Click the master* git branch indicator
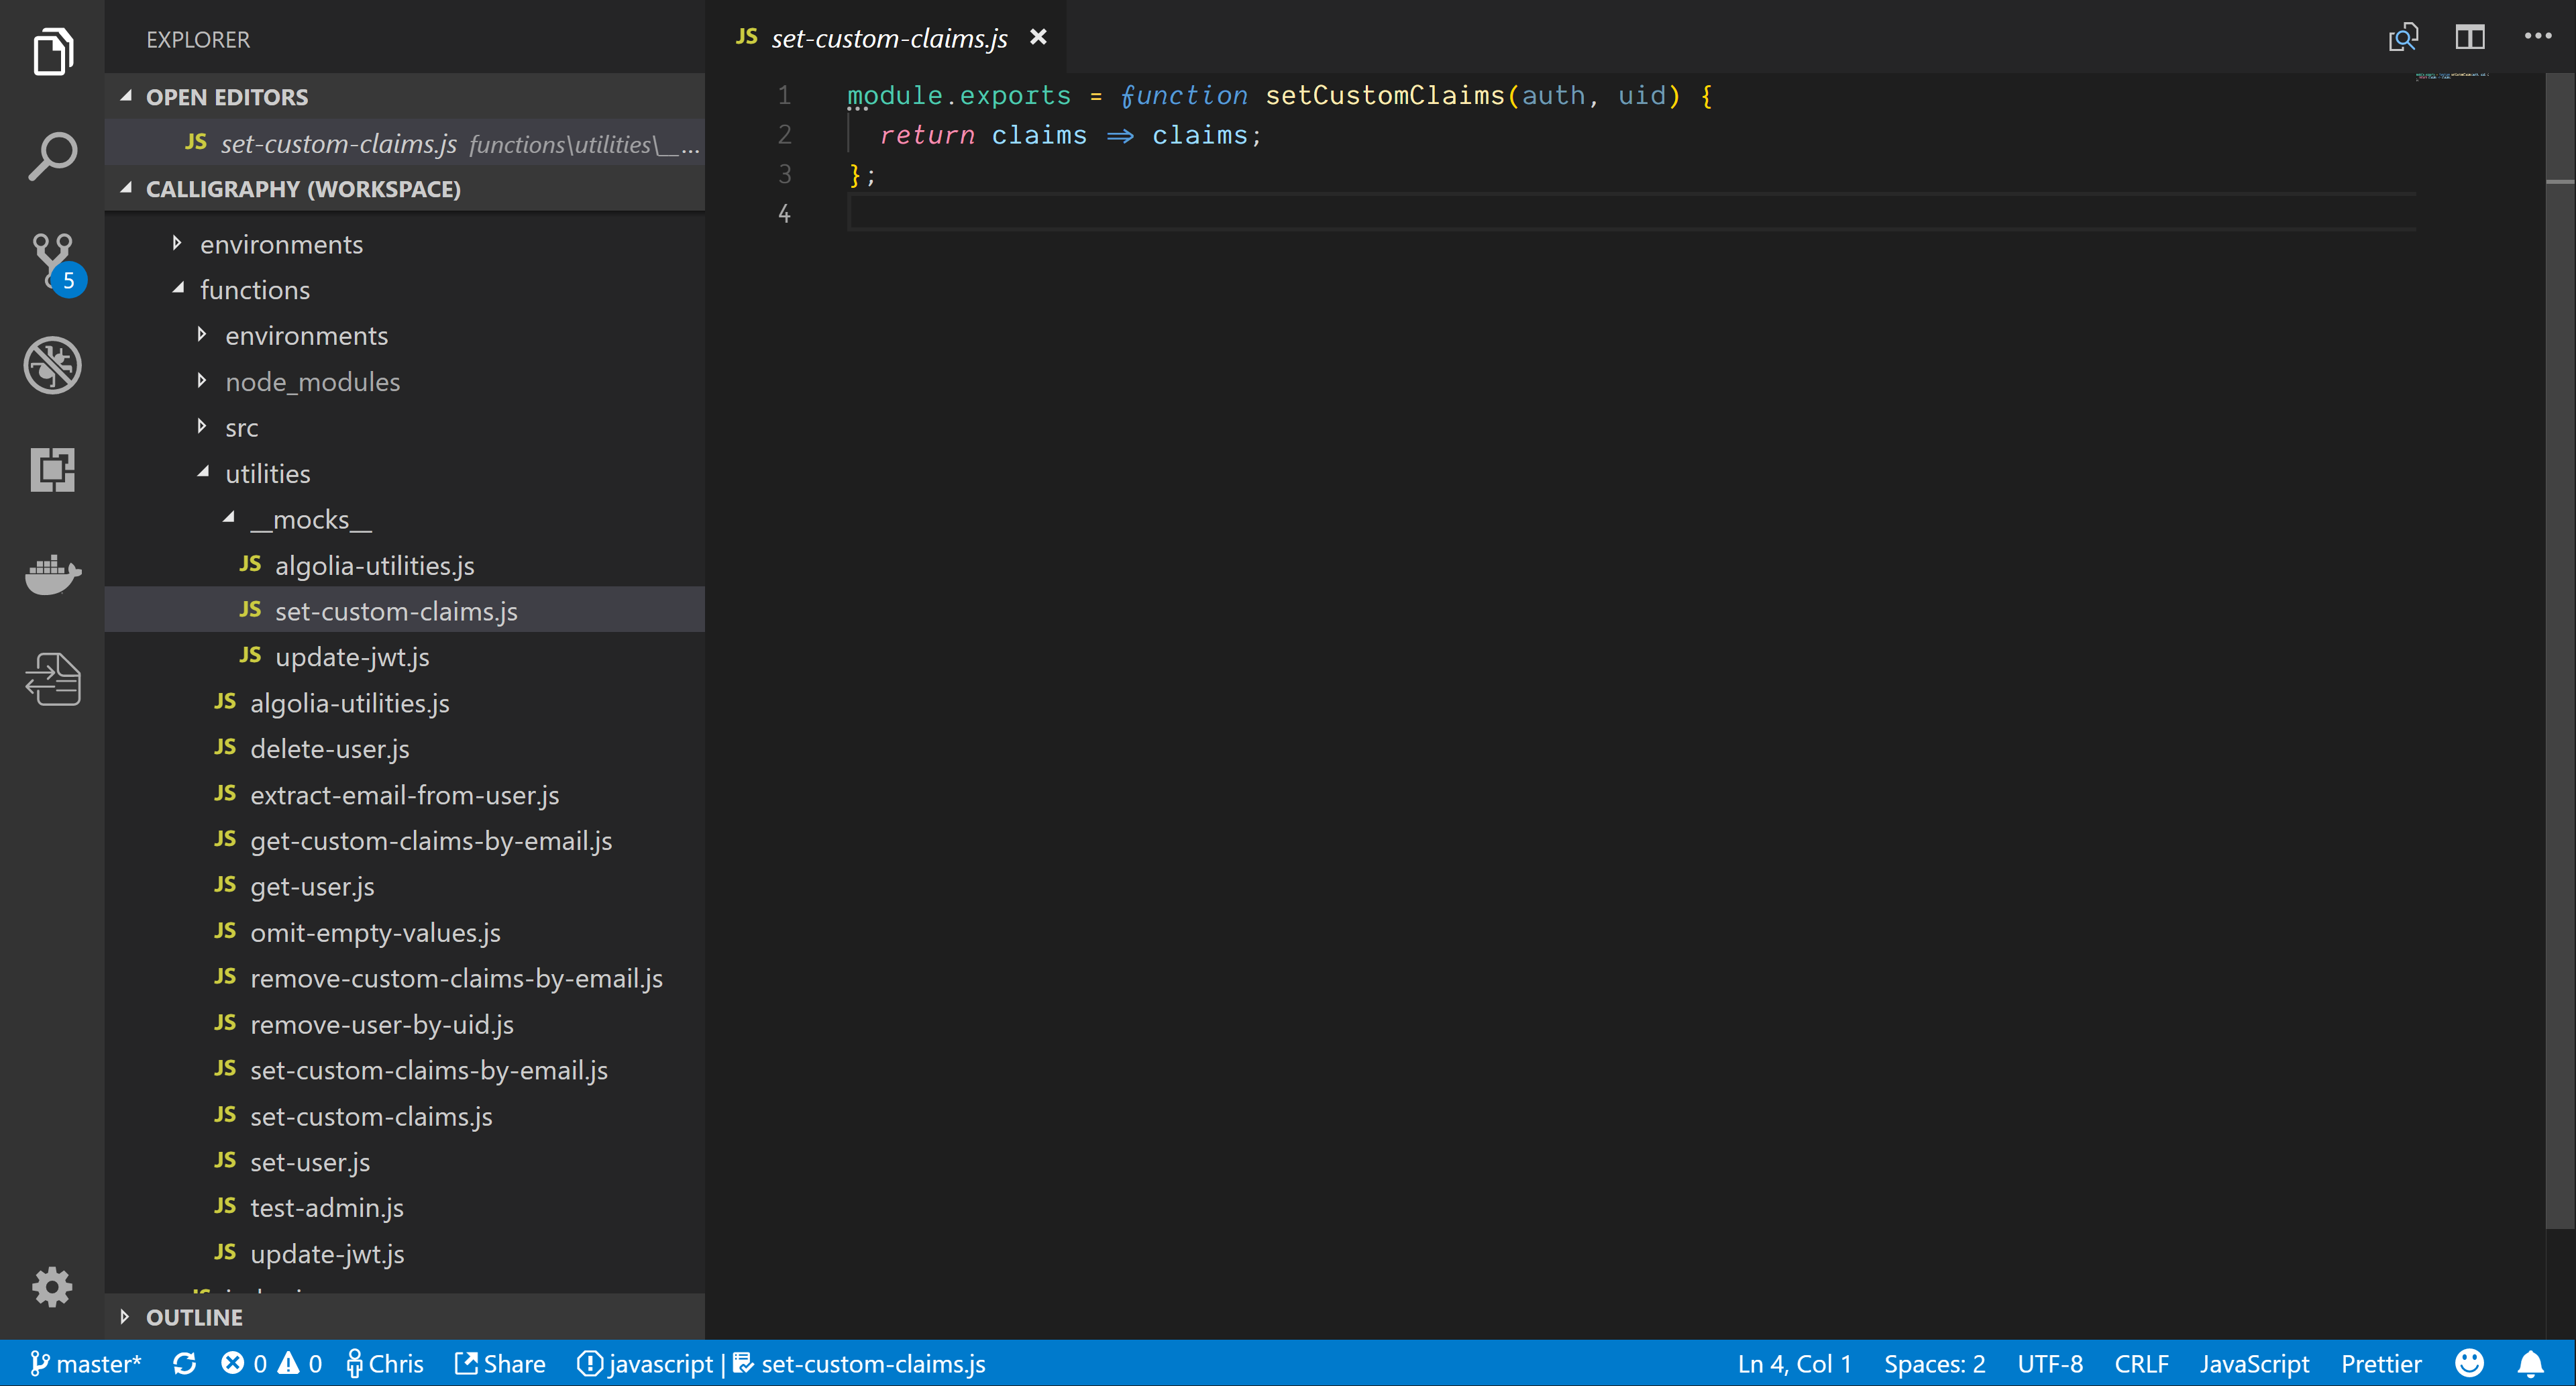 pyautogui.click(x=86, y=1363)
